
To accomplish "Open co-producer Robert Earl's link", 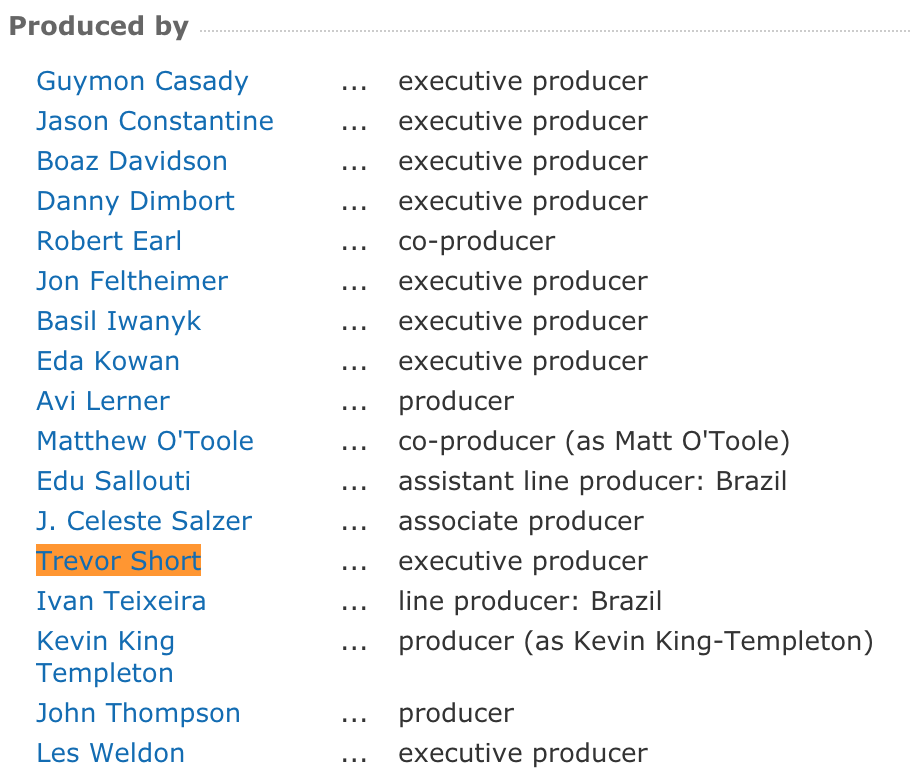I will tap(109, 241).
